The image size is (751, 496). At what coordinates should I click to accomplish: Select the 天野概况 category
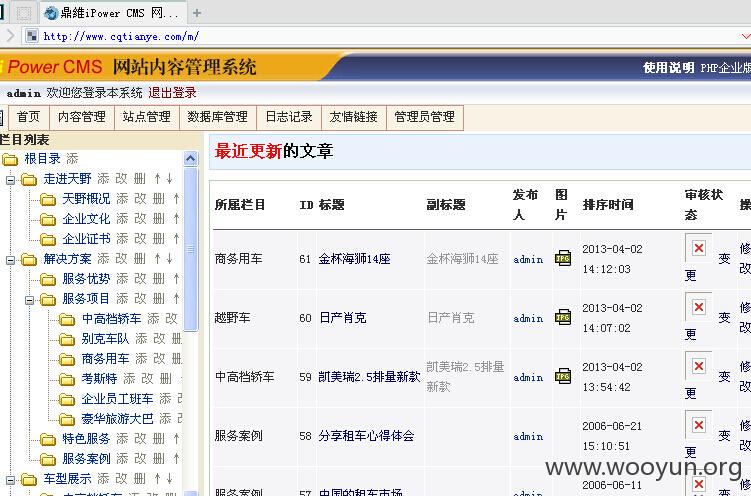86,199
